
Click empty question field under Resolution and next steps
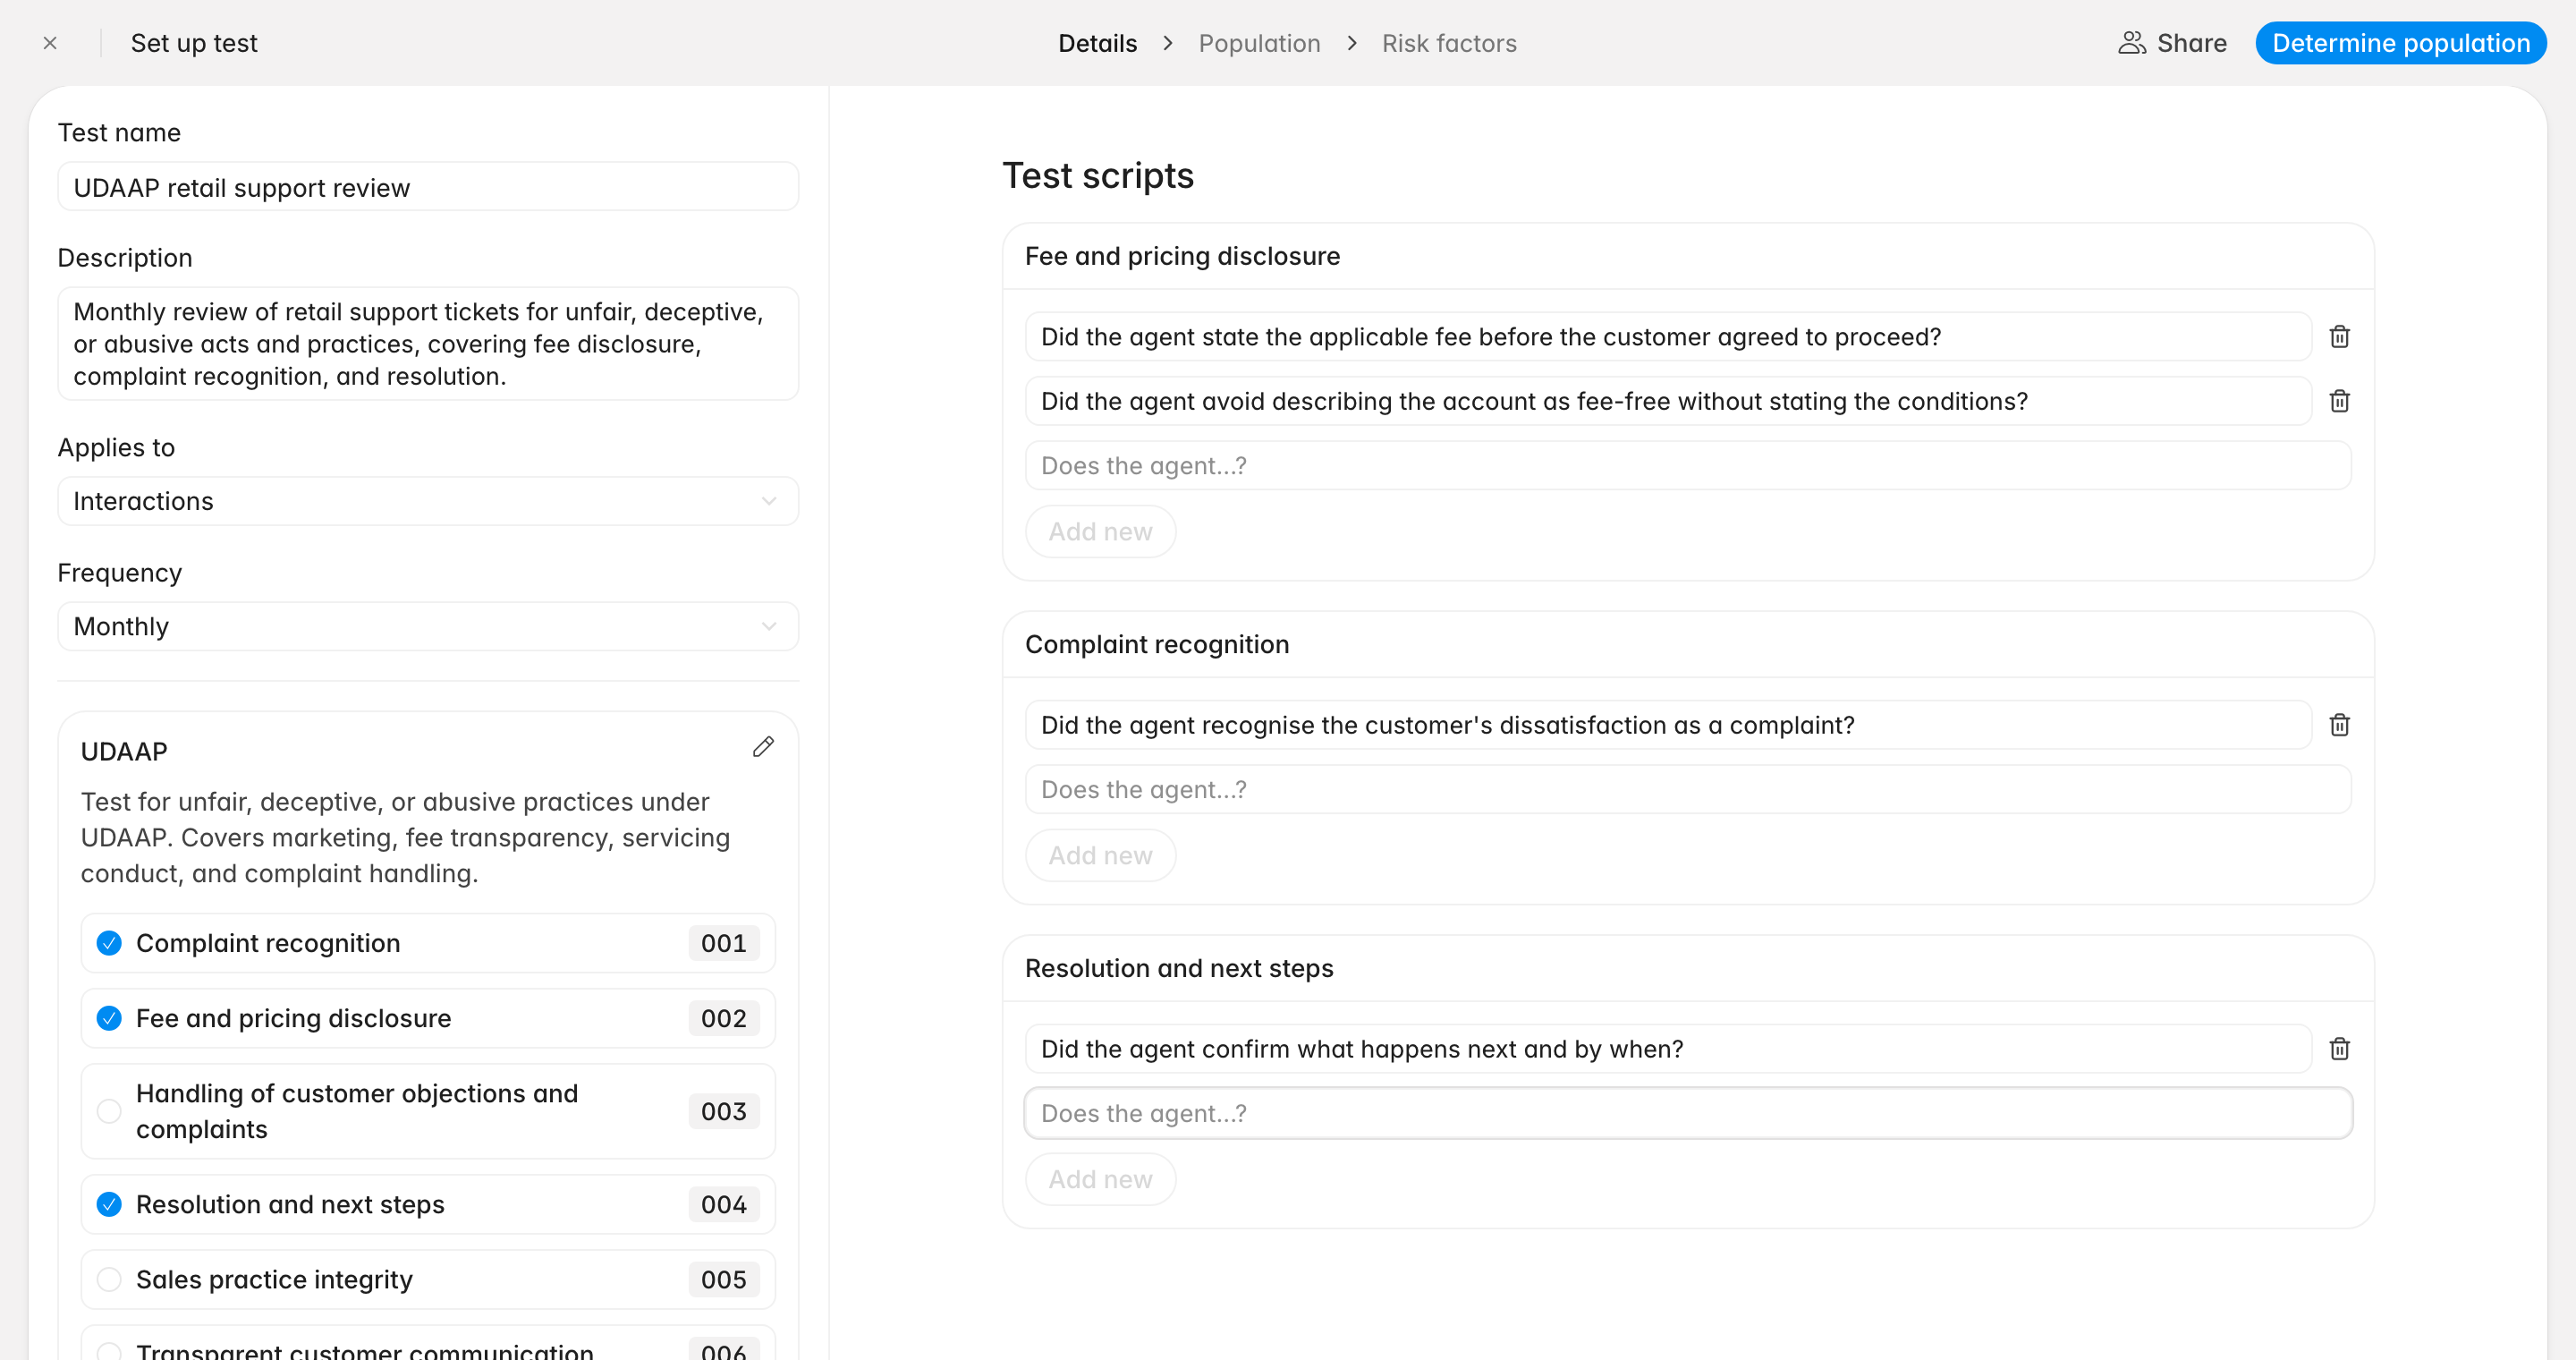point(1688,1113)
